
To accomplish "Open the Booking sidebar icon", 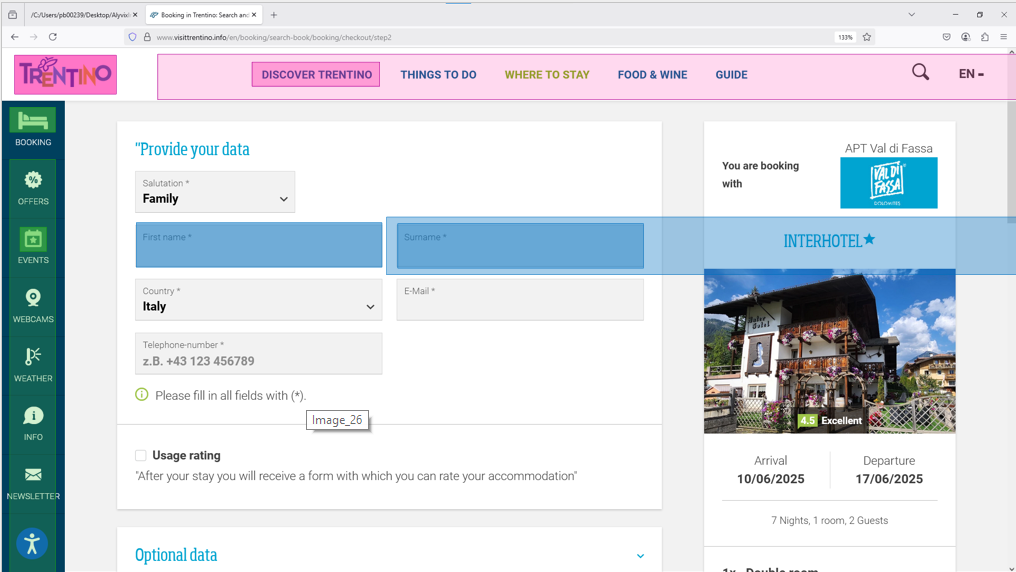I will pyautogui.click(x=33, y=122).
